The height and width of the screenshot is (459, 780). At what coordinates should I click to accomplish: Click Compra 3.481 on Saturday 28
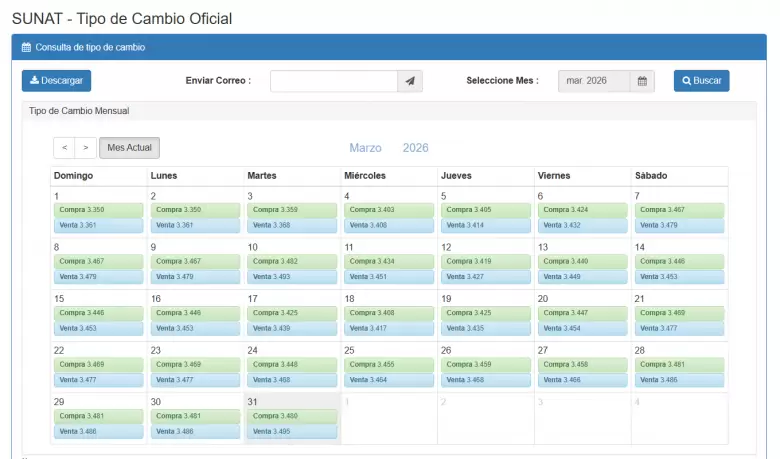679,365
